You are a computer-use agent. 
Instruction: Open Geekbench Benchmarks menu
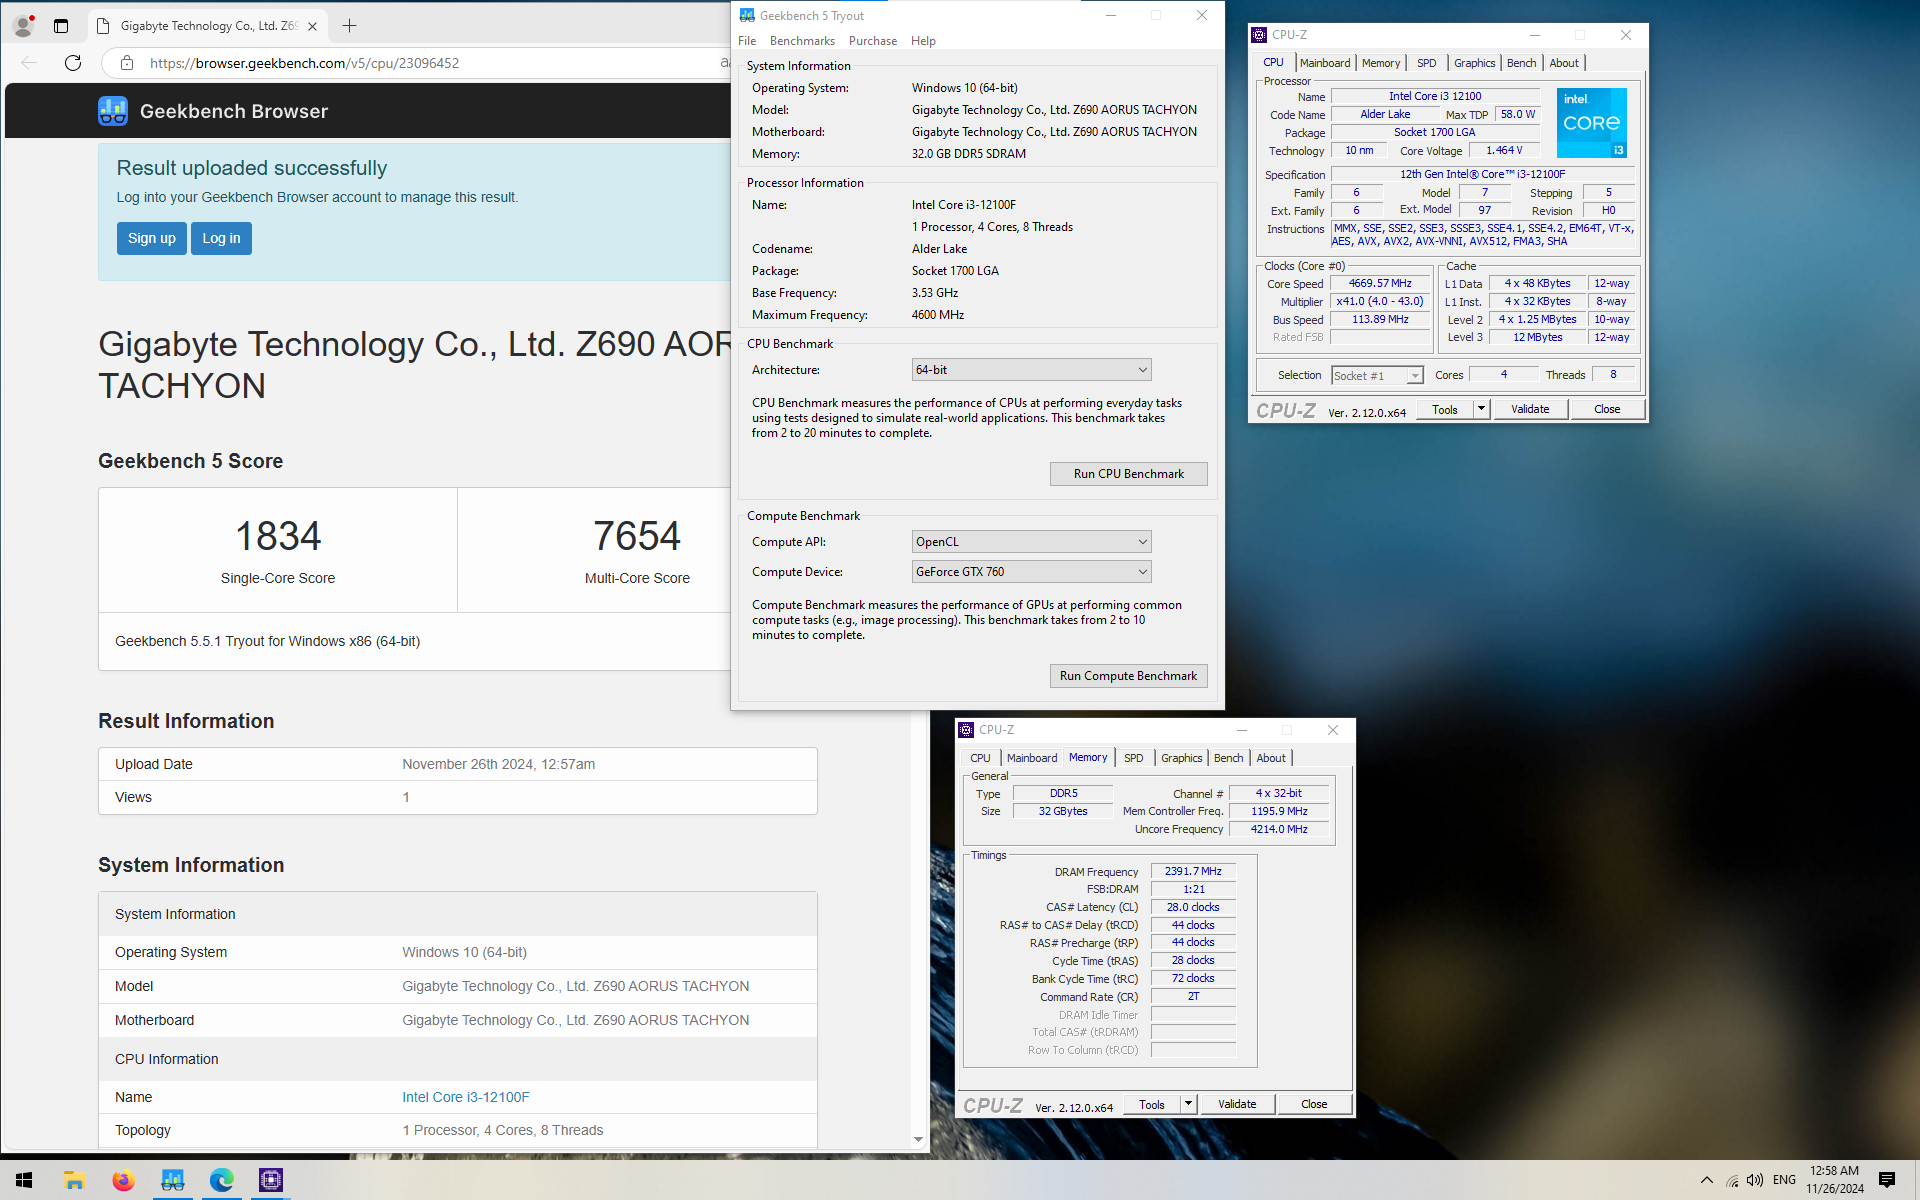802,41
